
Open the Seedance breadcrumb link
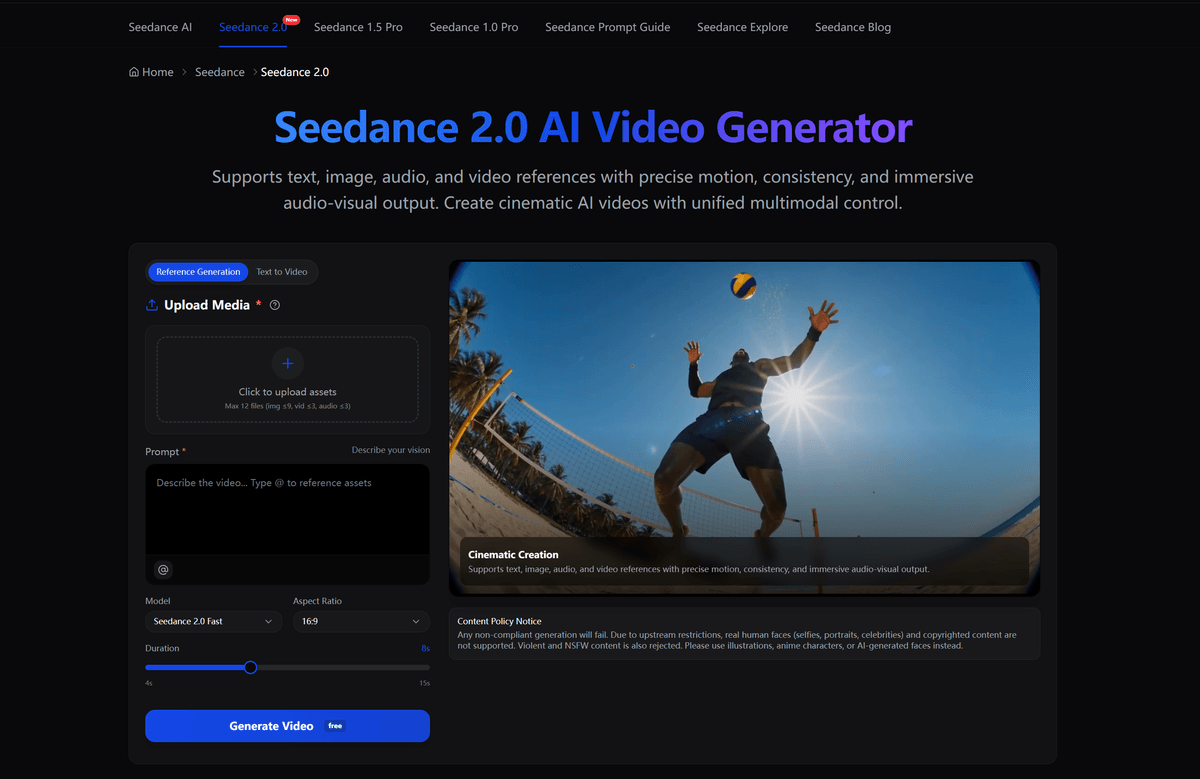[219, 71]
